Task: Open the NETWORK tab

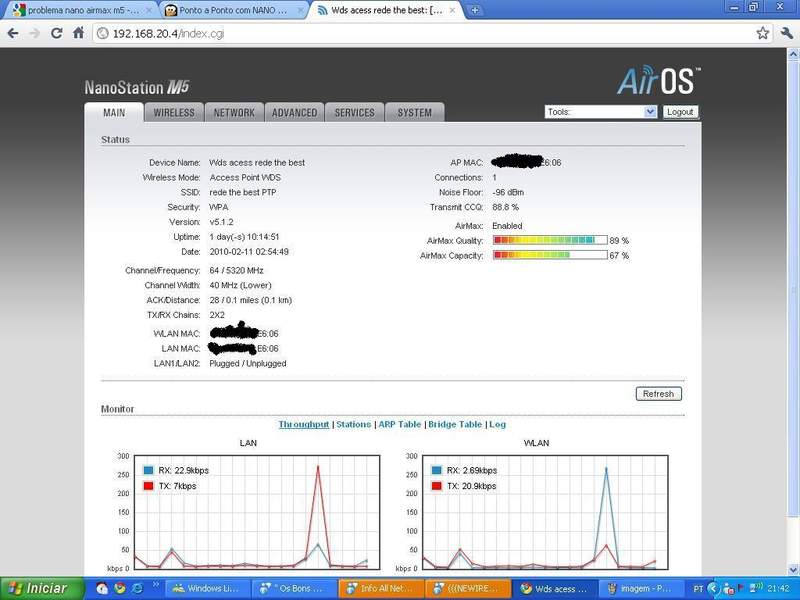Action: (x=234, y=113)
